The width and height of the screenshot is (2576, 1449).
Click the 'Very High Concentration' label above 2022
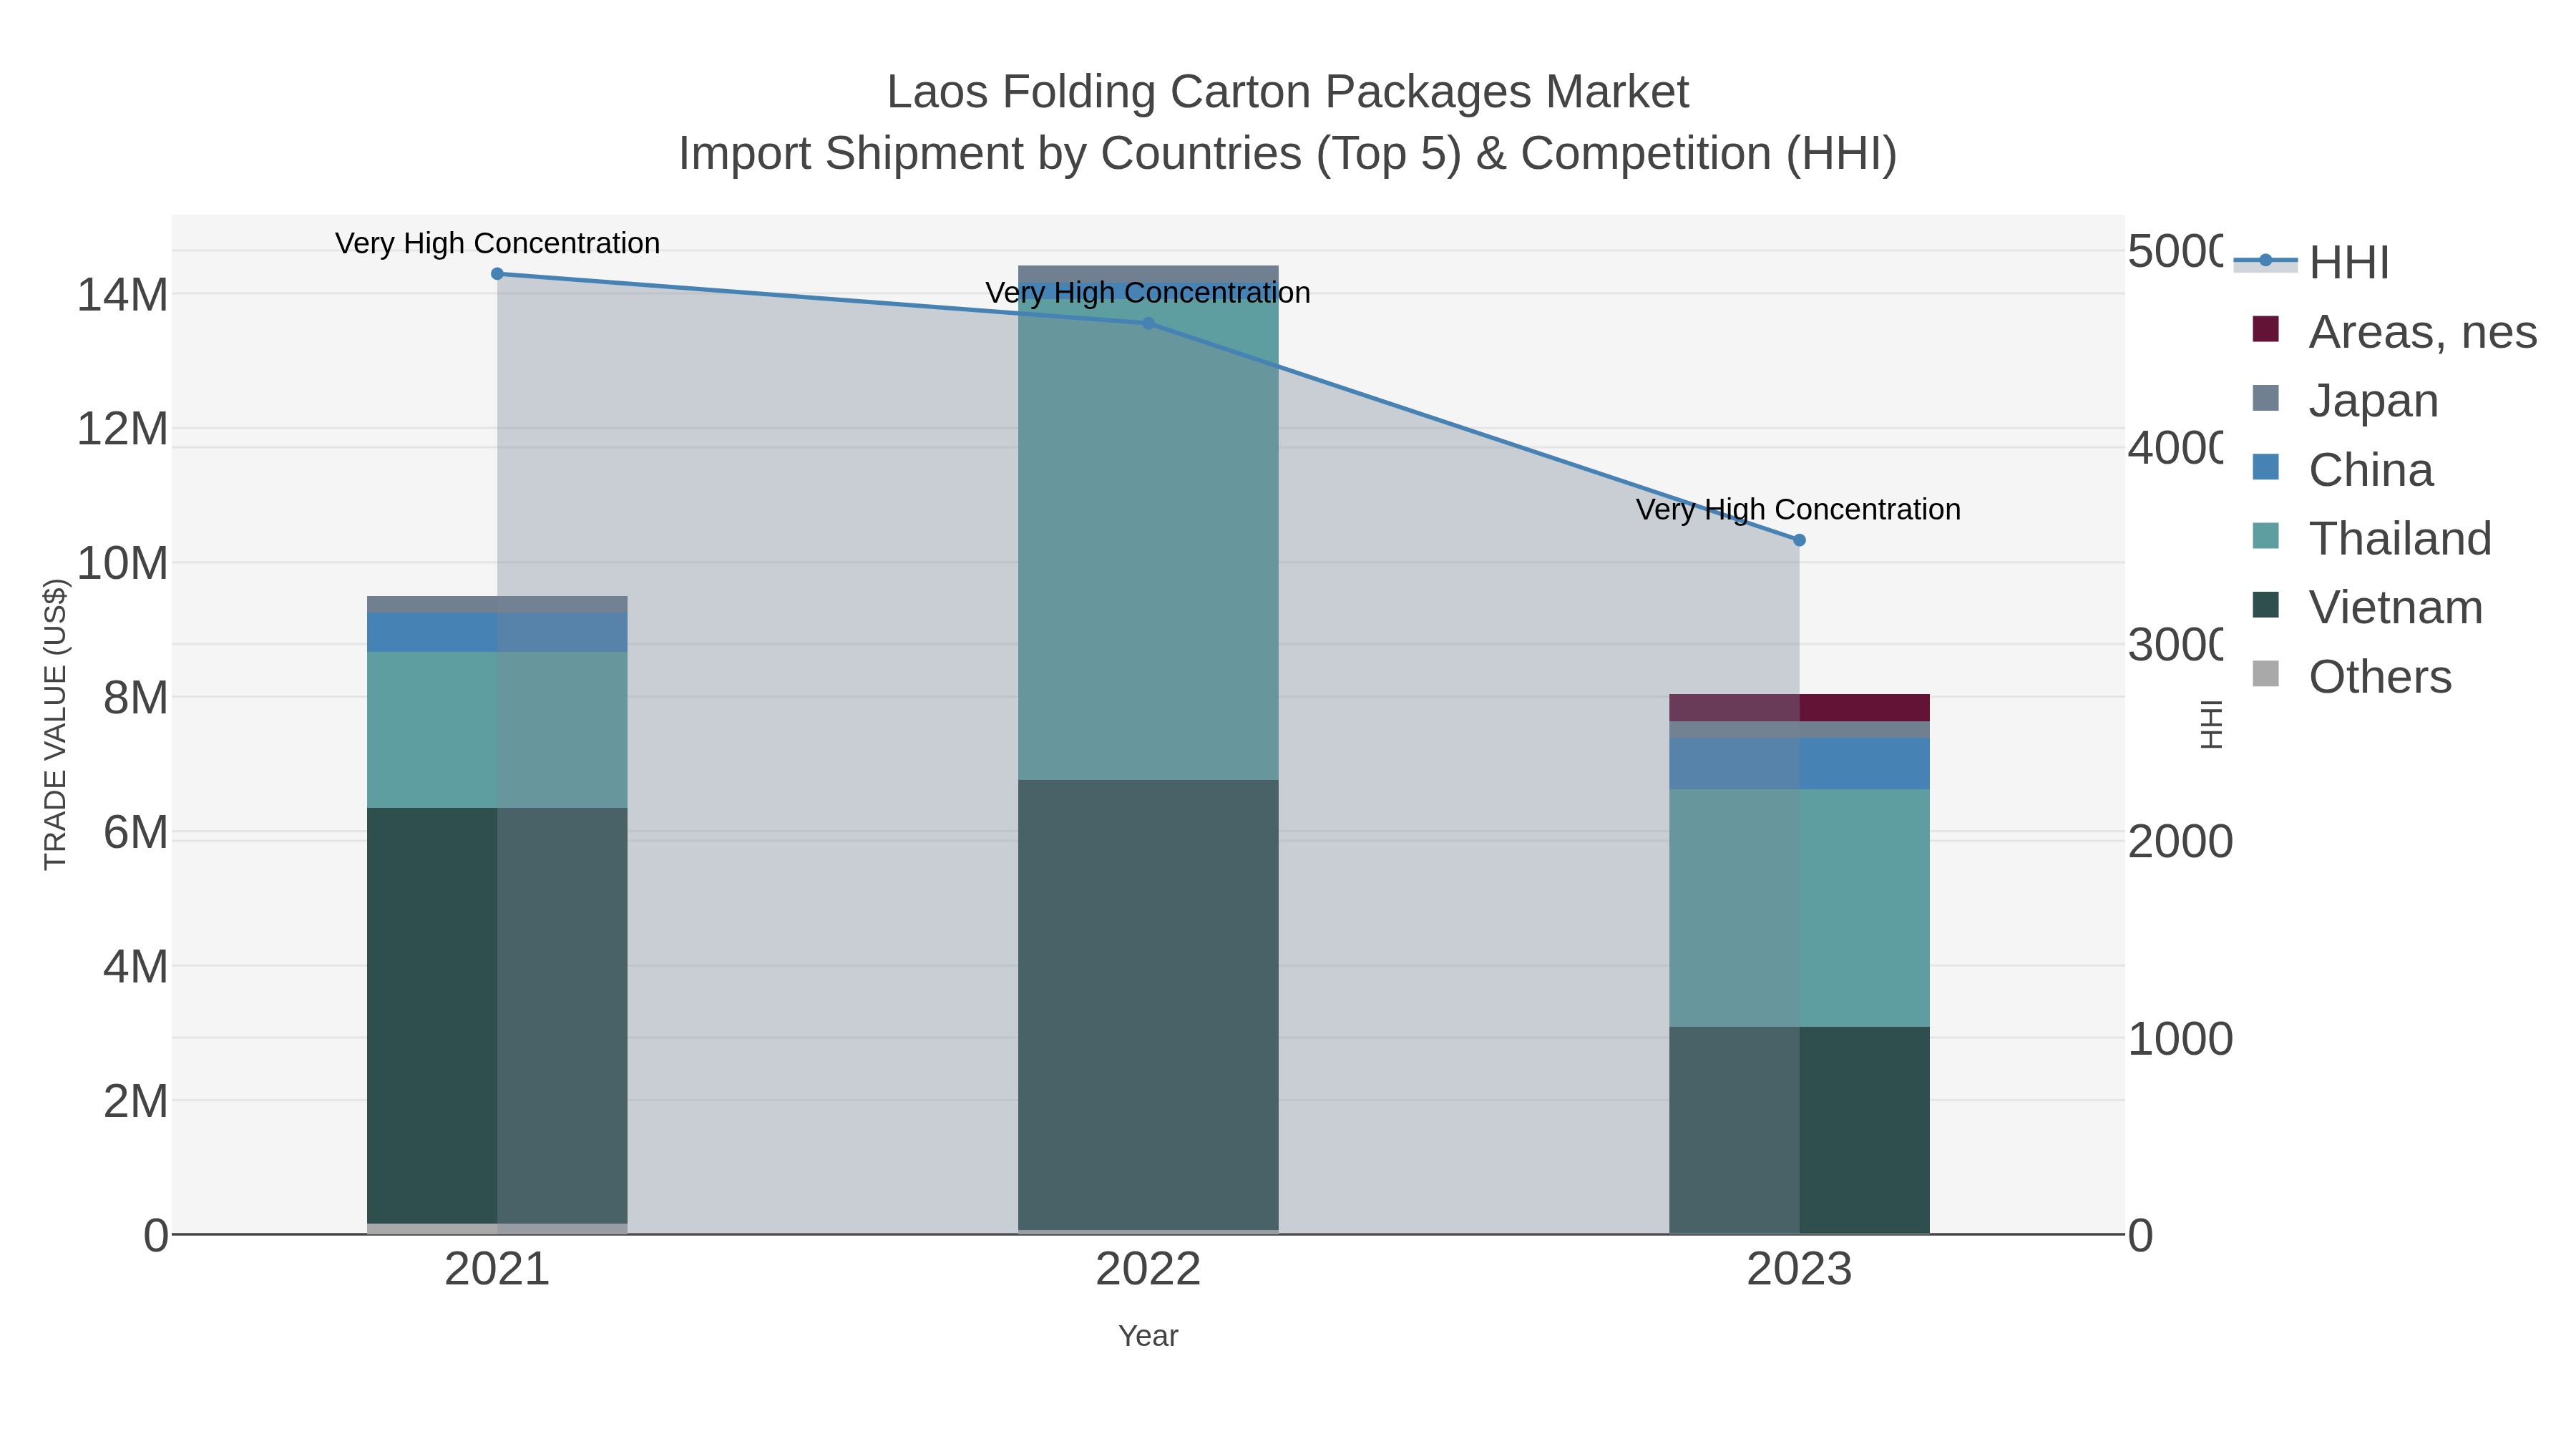[1148, 293]
